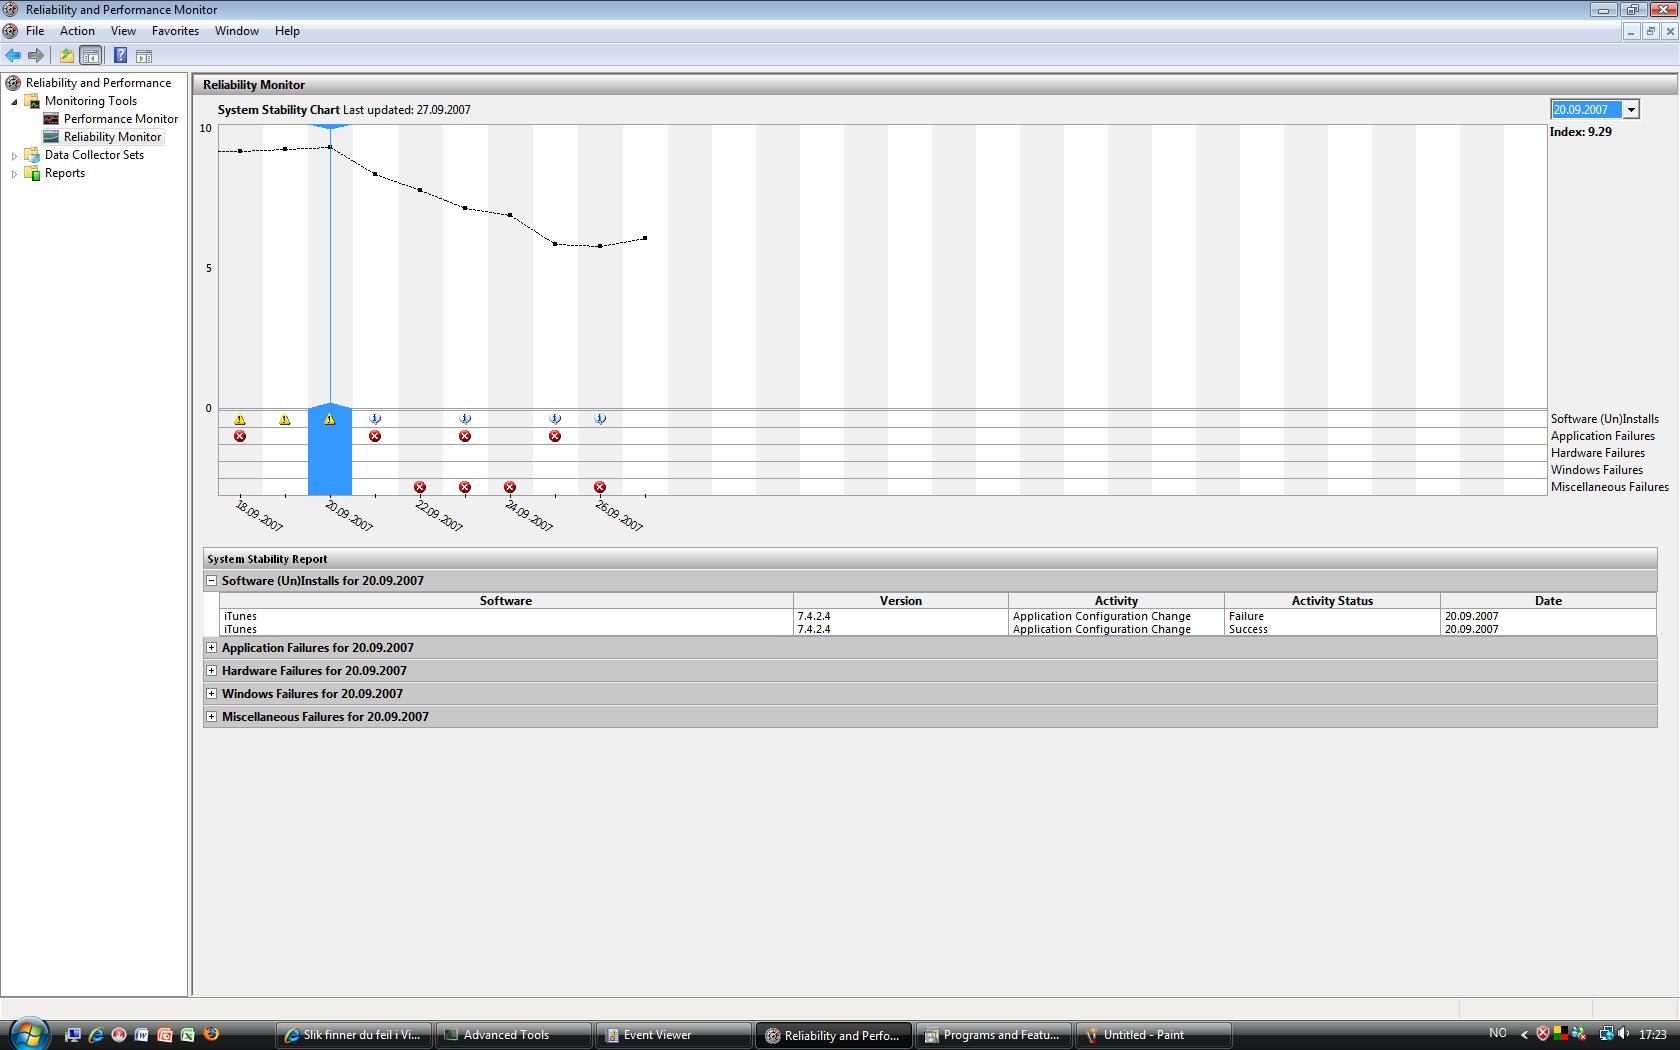Click the 21.09.2007 software install info icon

[375, 420]
